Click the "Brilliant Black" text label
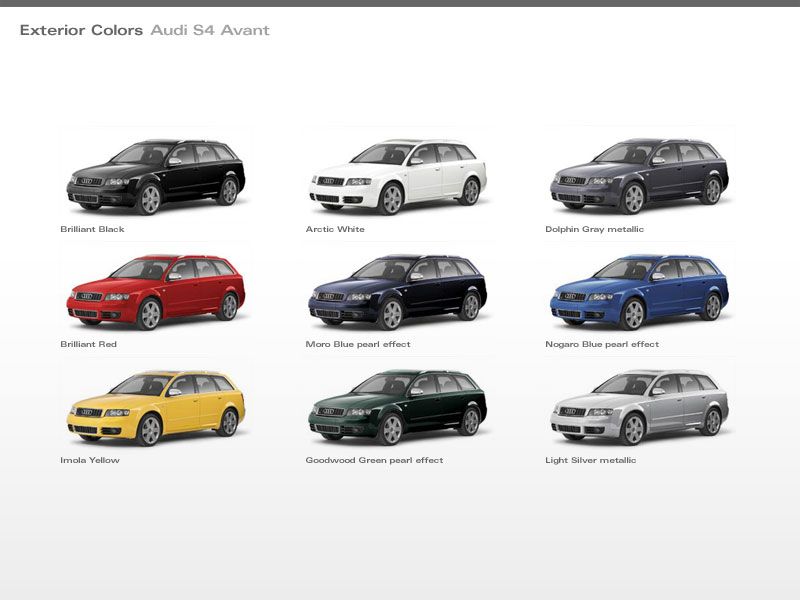Viewport: 800px width, 600px height. 92,229
